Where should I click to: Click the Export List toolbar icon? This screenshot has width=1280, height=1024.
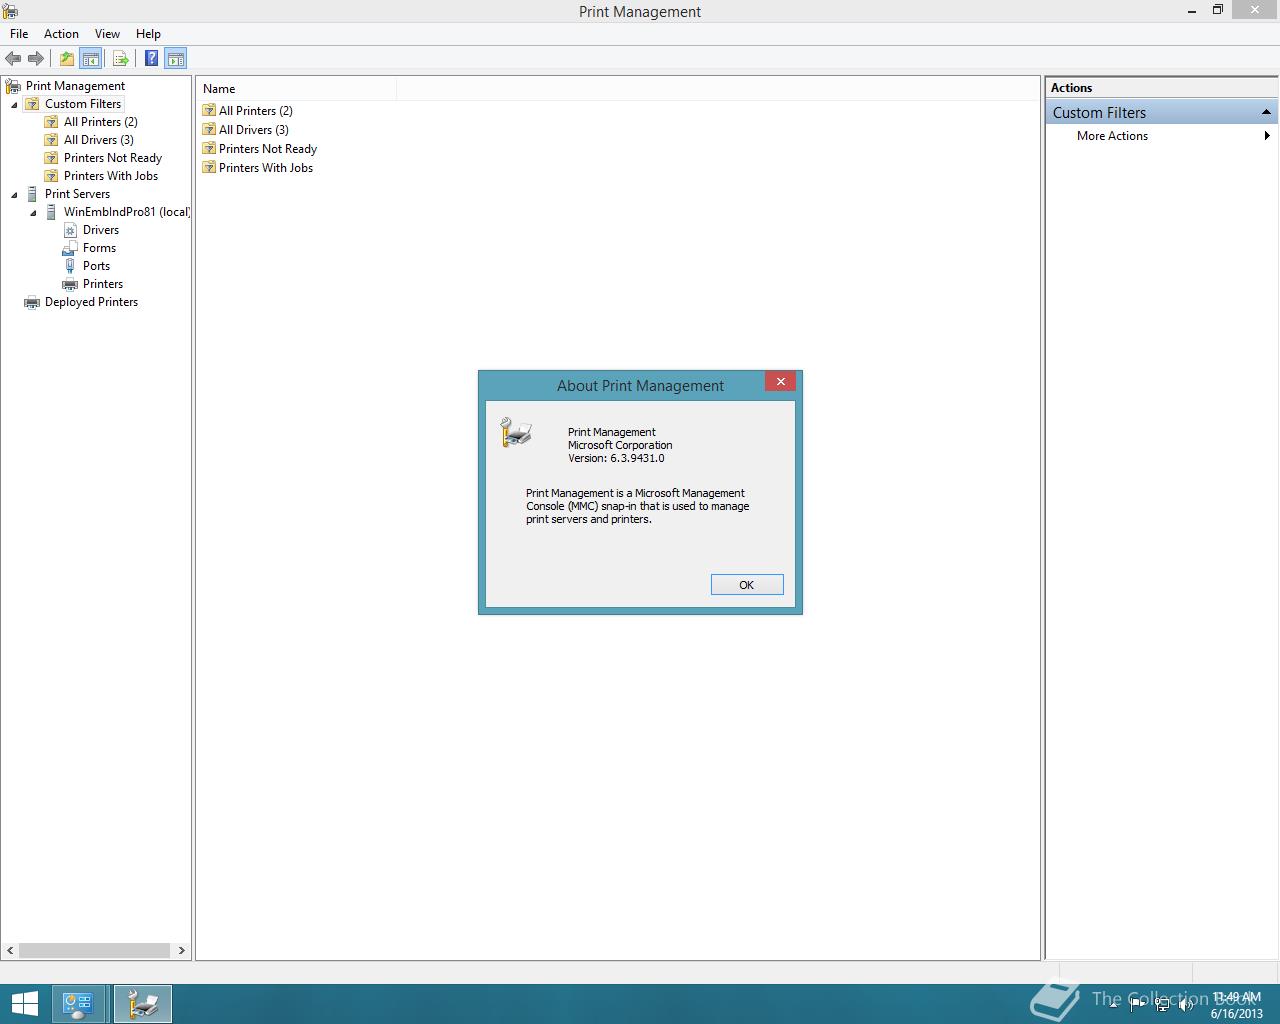[x=120, y=58]
